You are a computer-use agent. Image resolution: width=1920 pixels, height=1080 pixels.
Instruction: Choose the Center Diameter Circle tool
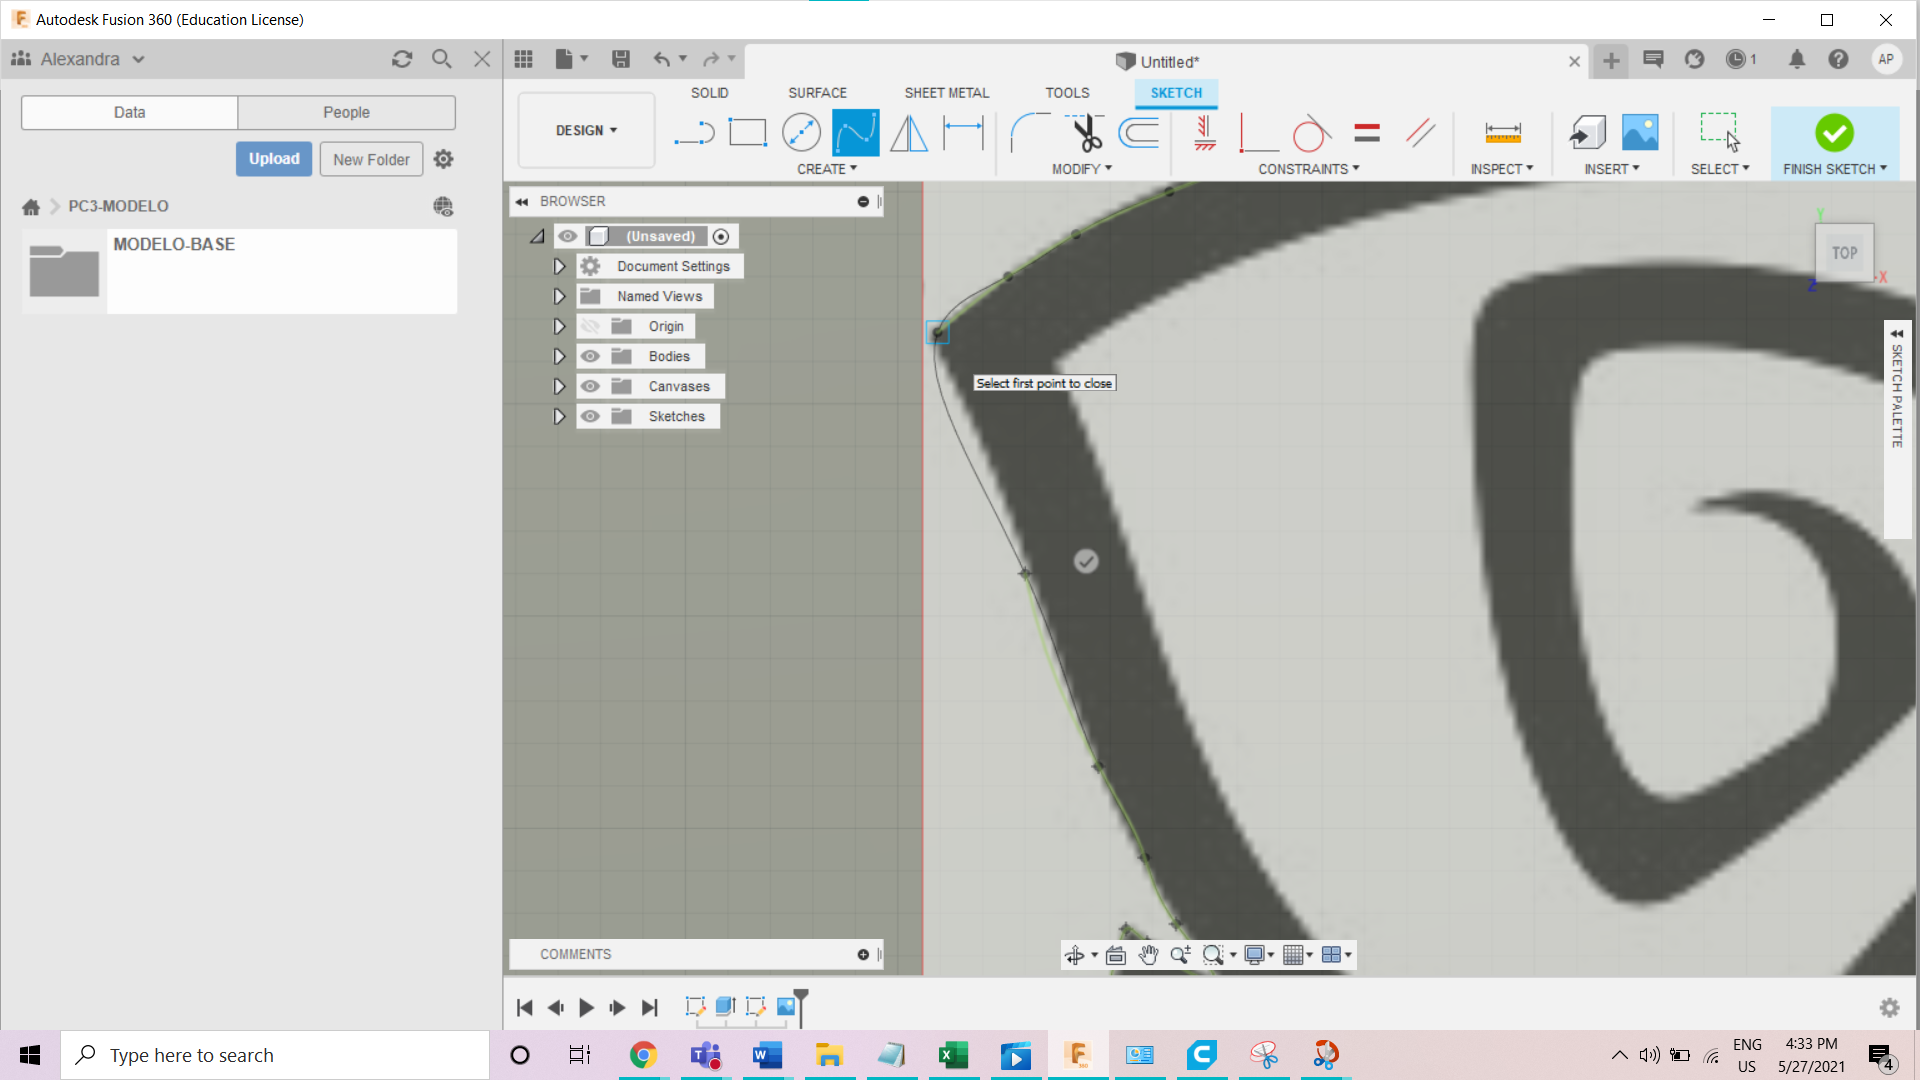coord(801,132)
